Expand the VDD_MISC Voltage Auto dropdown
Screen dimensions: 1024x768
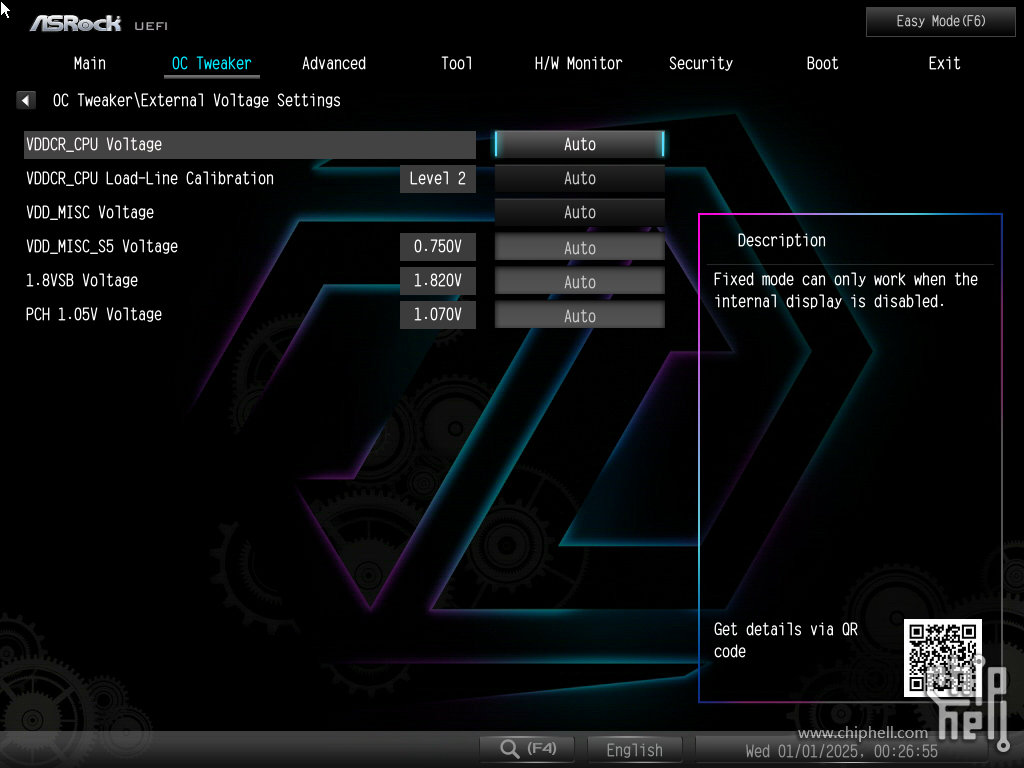tap(579, 212)
